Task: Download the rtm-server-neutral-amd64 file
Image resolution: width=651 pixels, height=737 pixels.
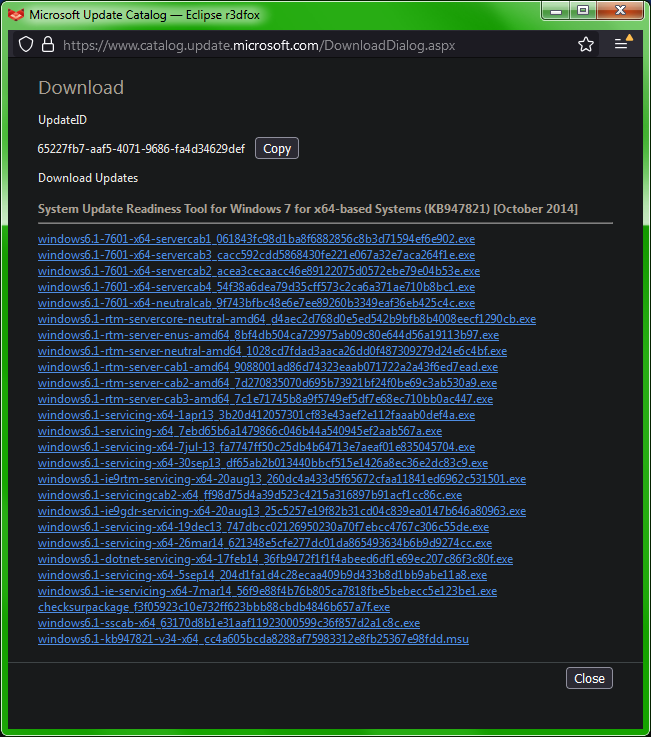Action: coord(272,351)
